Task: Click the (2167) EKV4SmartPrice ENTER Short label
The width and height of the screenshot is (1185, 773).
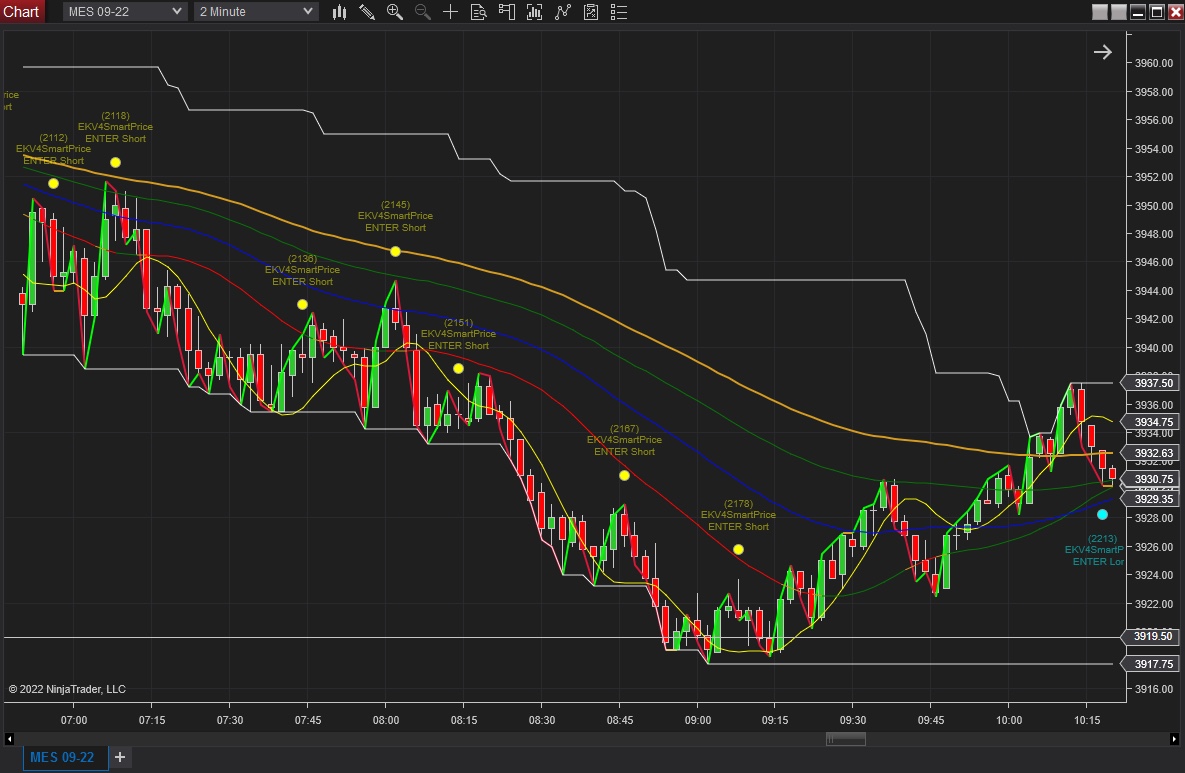Action: click(624, 440)
